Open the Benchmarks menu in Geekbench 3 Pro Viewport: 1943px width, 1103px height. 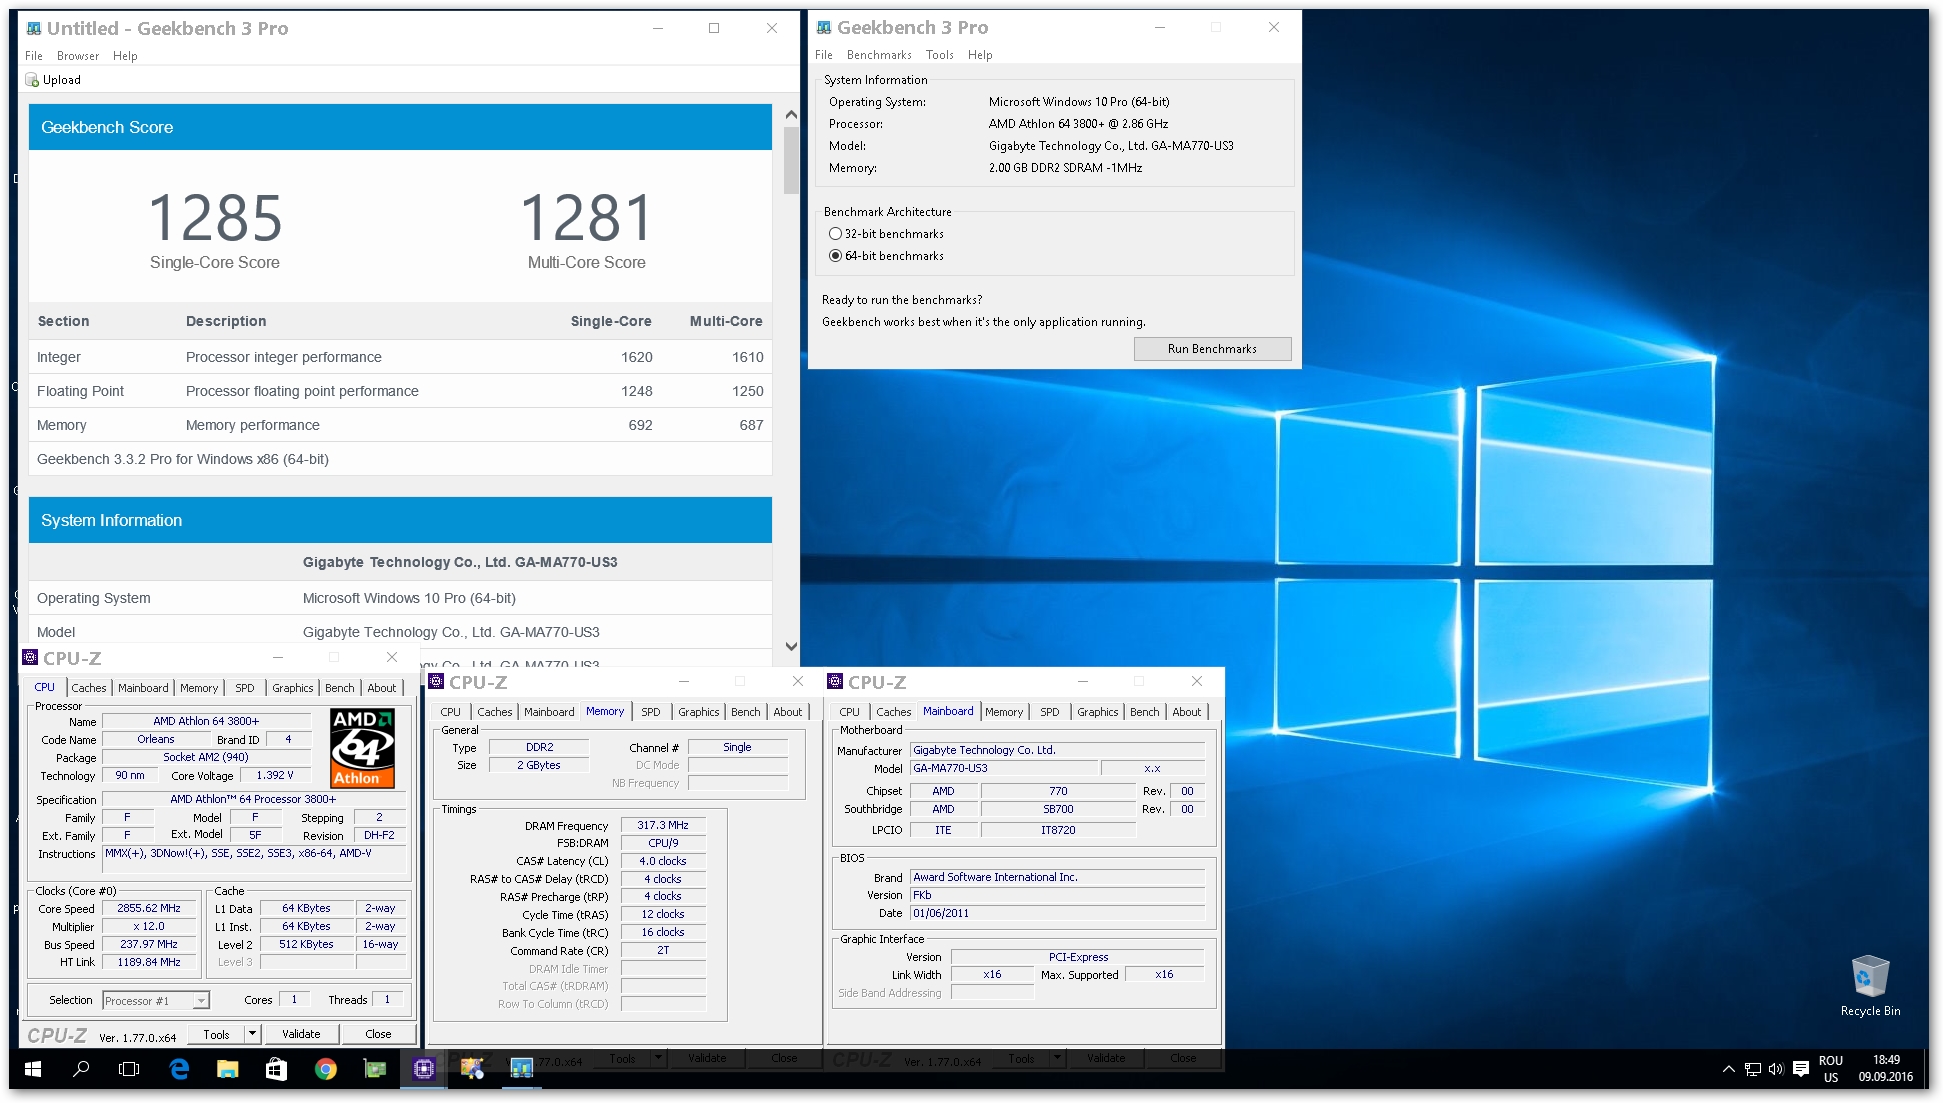879,55
